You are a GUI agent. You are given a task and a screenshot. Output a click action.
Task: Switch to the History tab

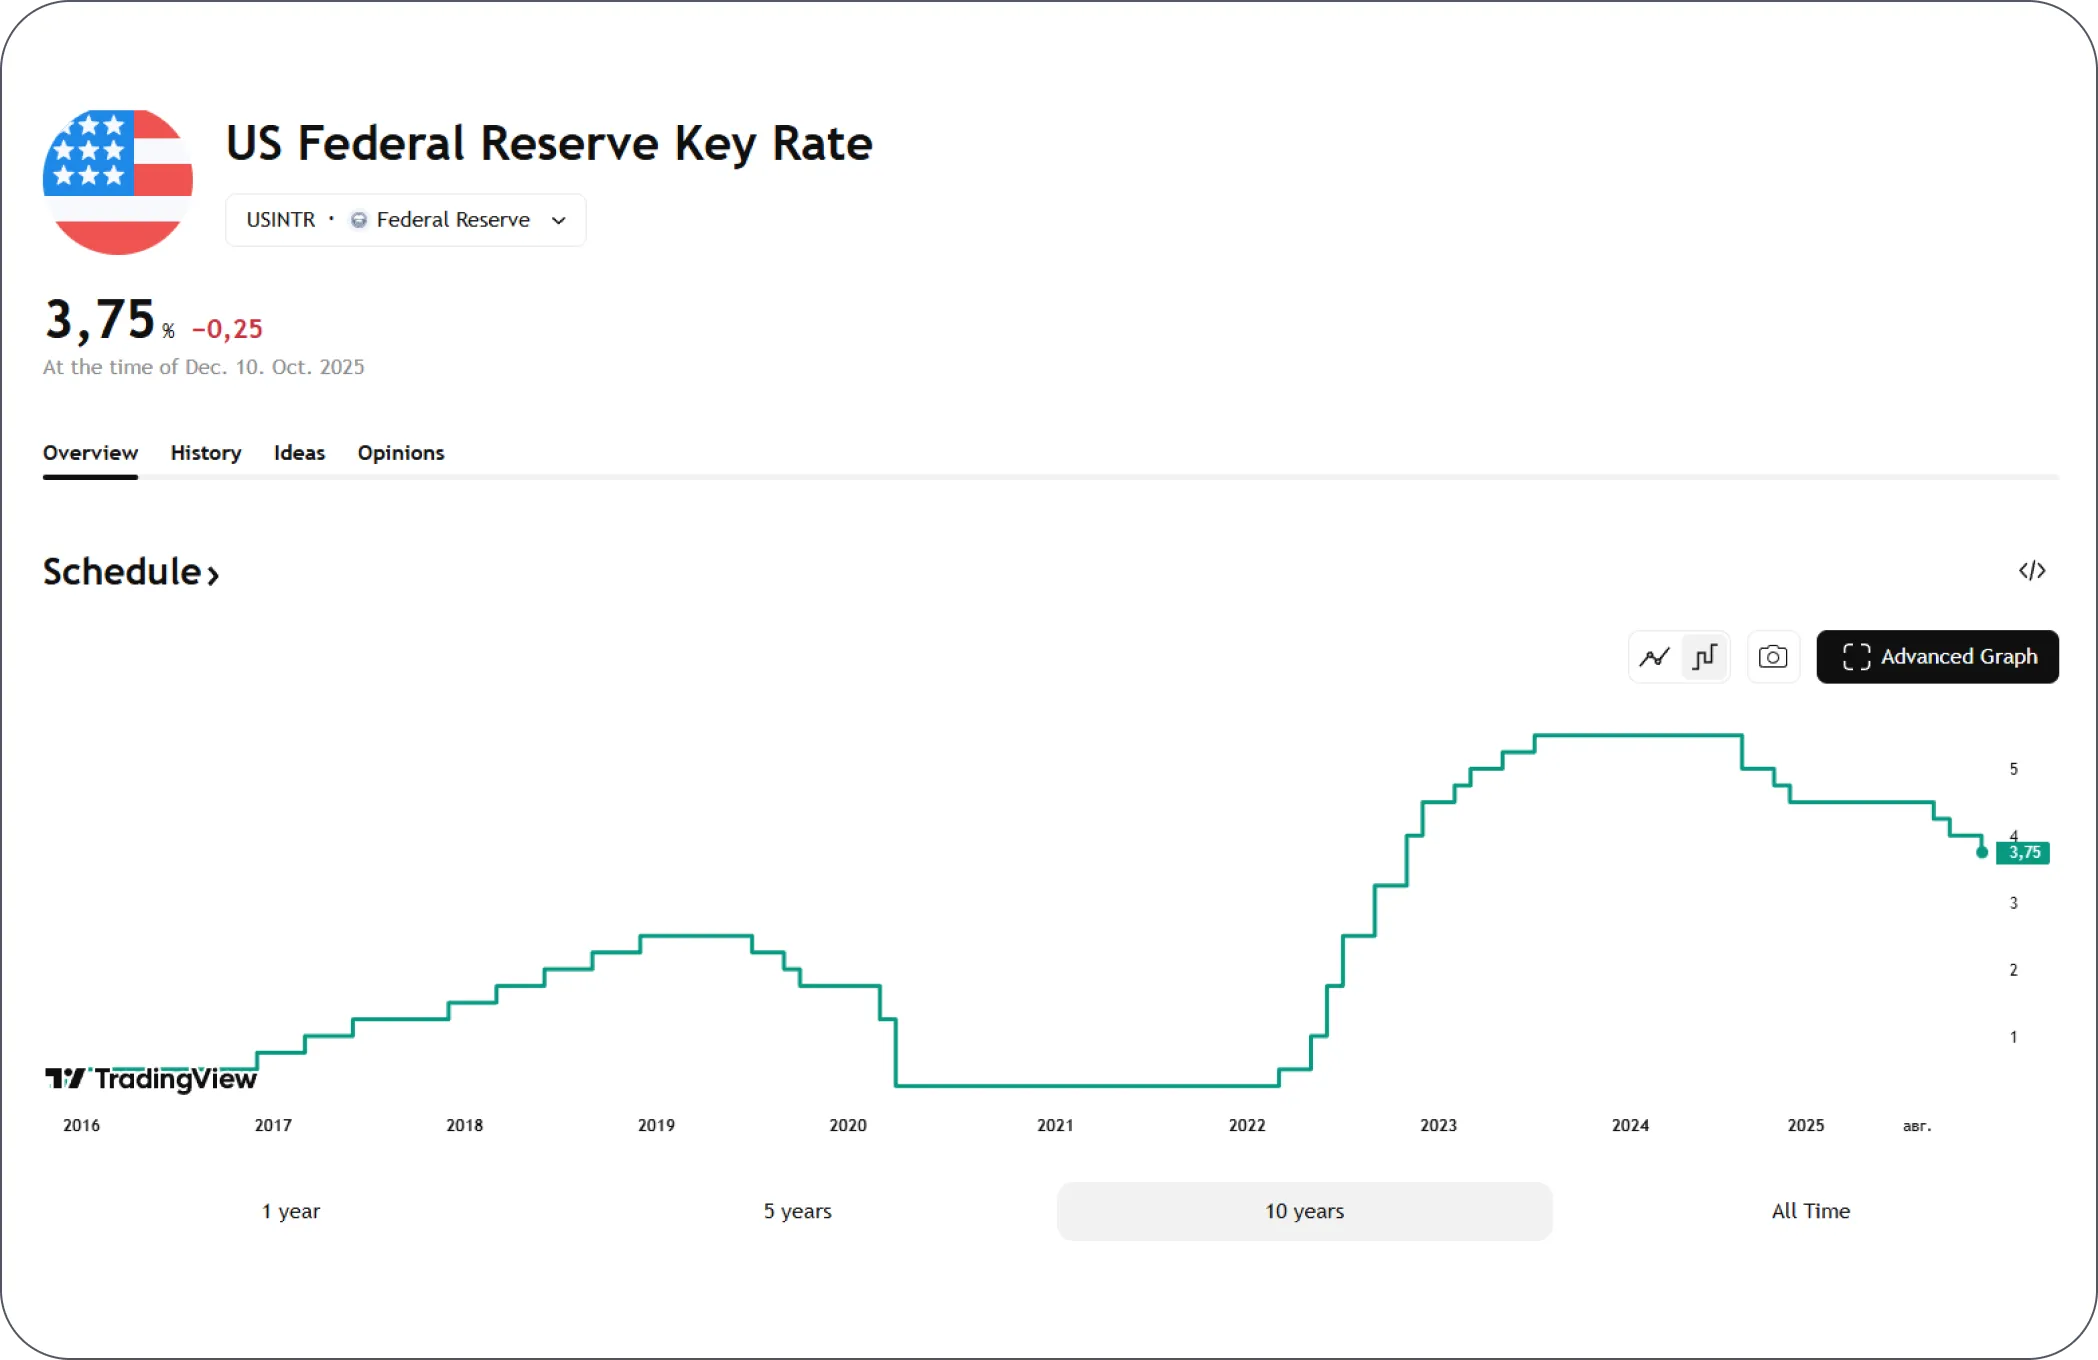coord(206,453)
